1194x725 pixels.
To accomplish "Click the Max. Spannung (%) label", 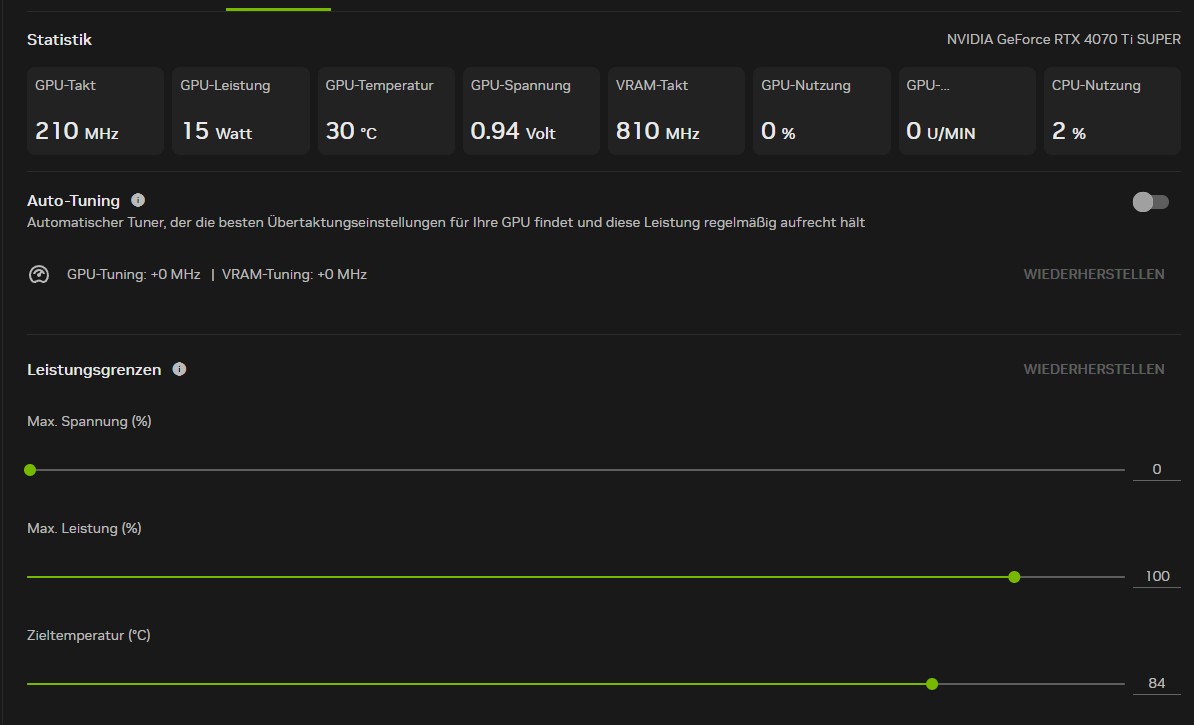I will pyautogui.click(x=89, y=421).
